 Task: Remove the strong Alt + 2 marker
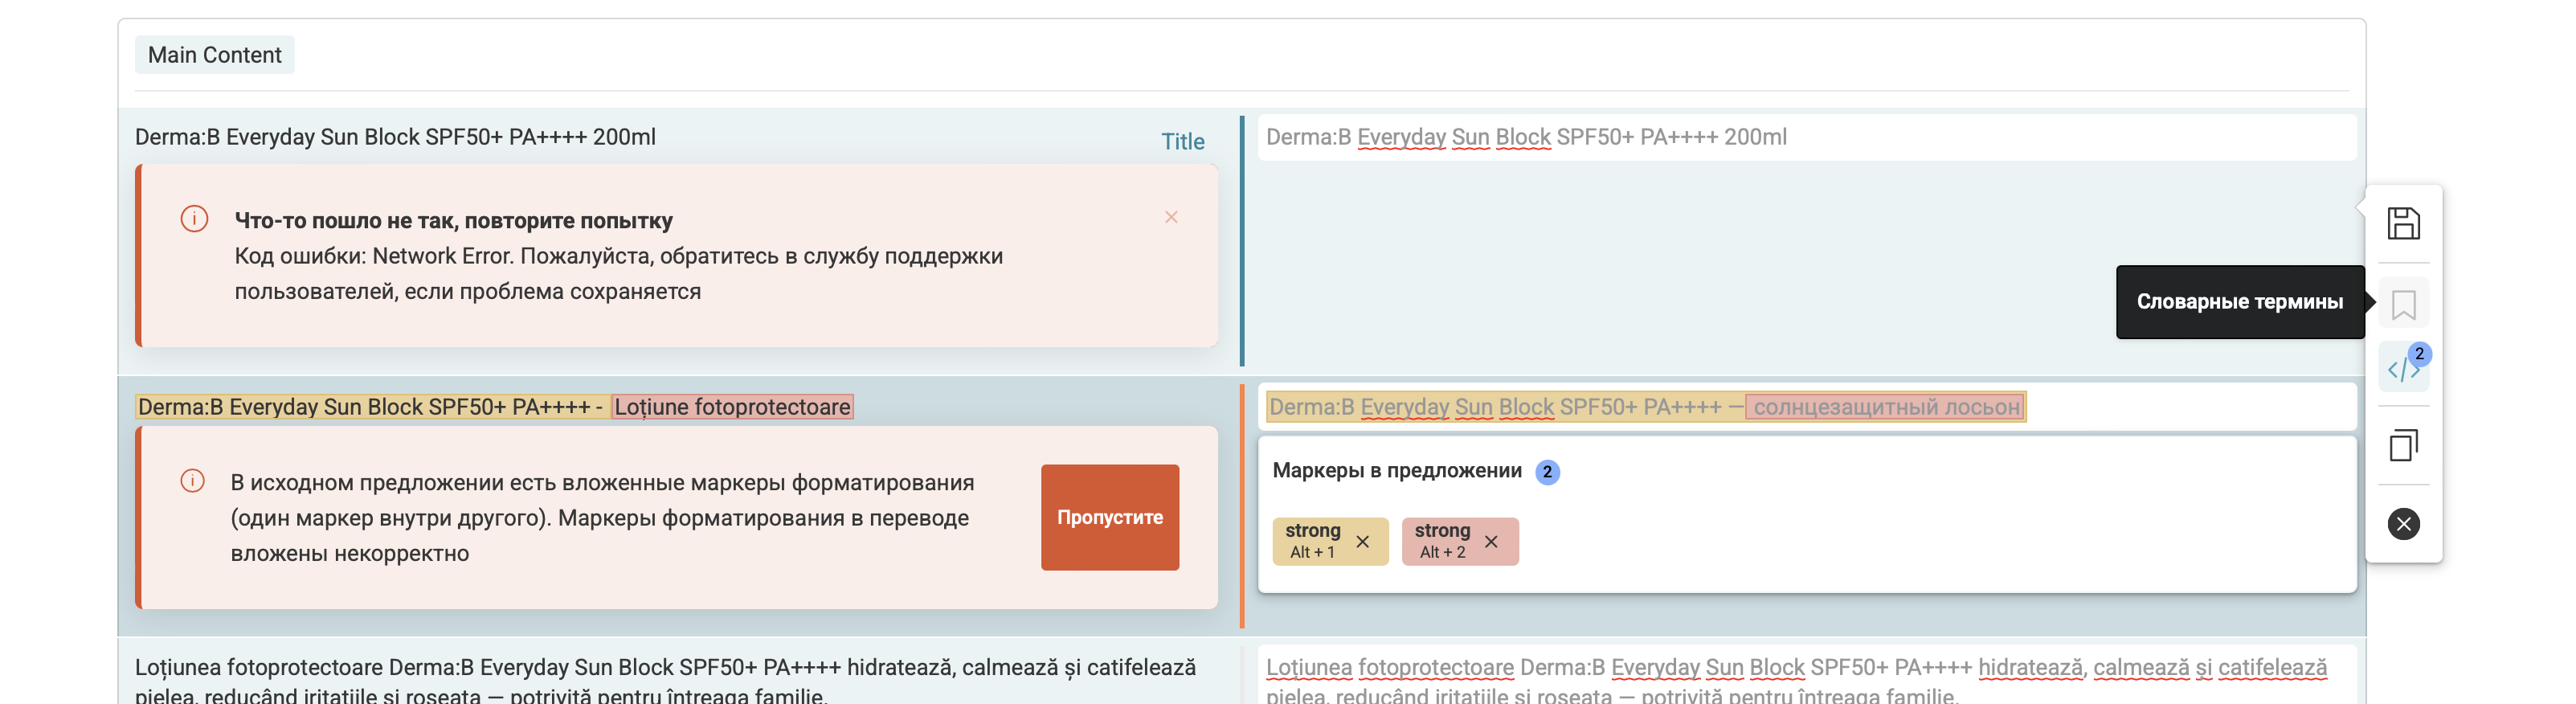1491,541
